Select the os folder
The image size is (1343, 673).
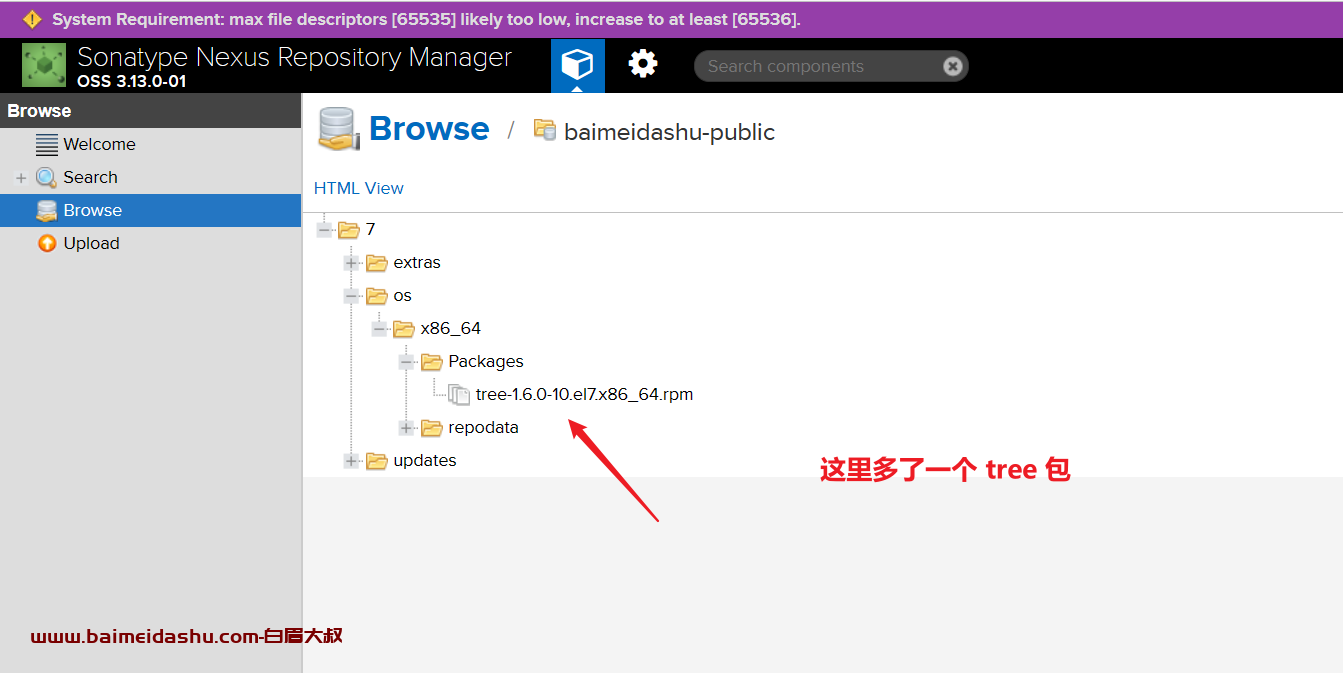coord(402,295)
